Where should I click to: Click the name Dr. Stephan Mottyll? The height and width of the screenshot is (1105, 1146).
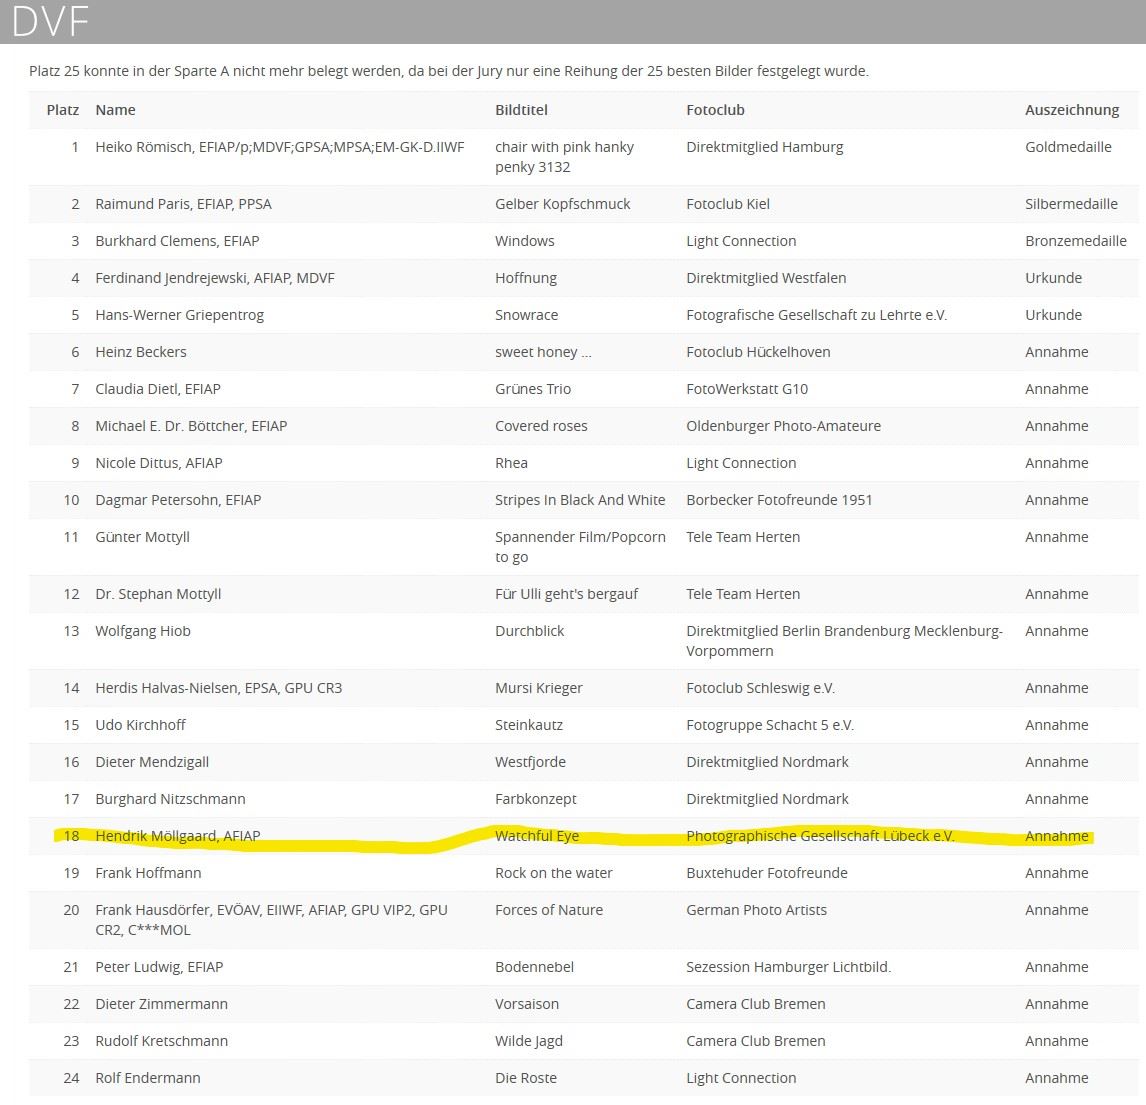(158, 594)
